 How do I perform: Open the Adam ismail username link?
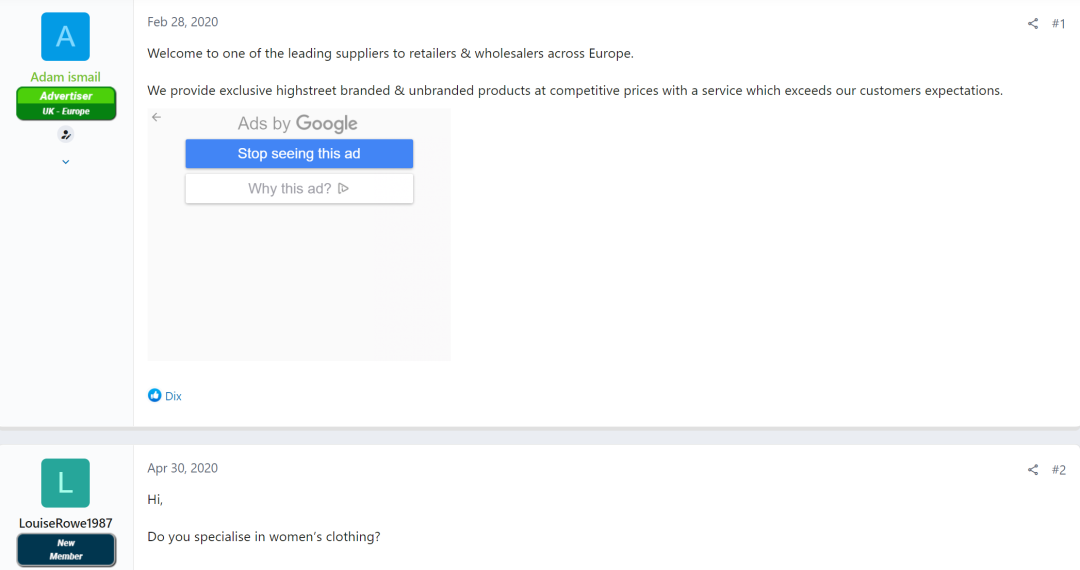click(66, 77)
